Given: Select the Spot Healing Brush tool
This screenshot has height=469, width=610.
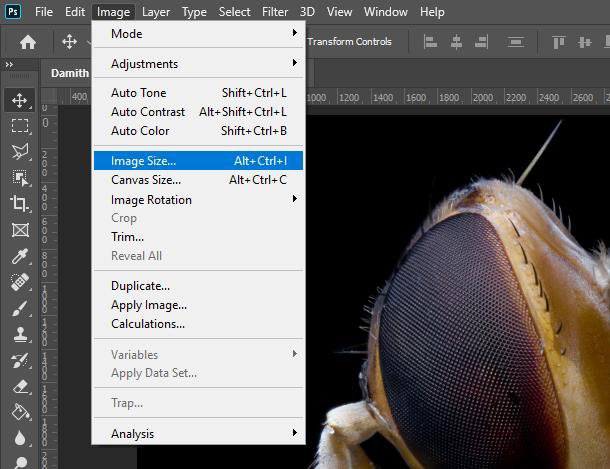Looking at the screenshot, I should coord(19,282).
